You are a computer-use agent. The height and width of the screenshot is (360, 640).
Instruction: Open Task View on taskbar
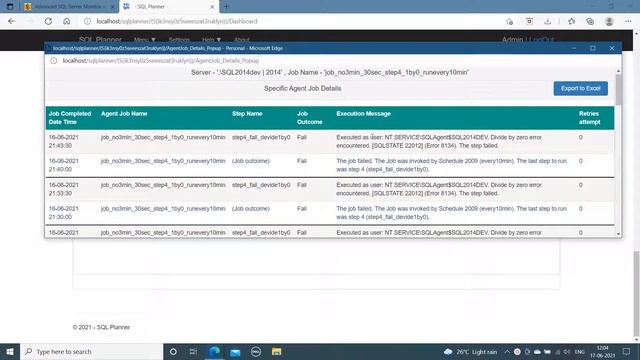click(x=193, y=351)
